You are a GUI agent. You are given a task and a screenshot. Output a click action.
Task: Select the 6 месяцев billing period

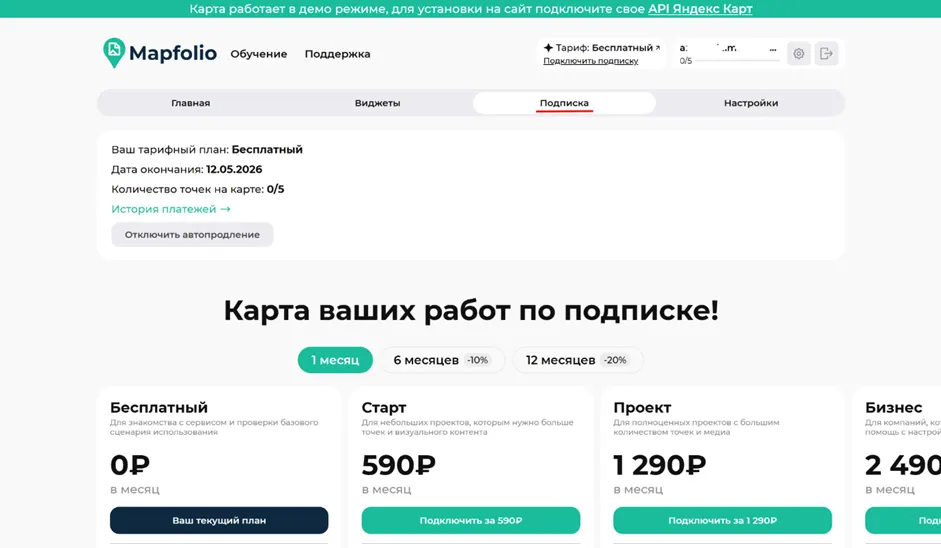[442, 360]
